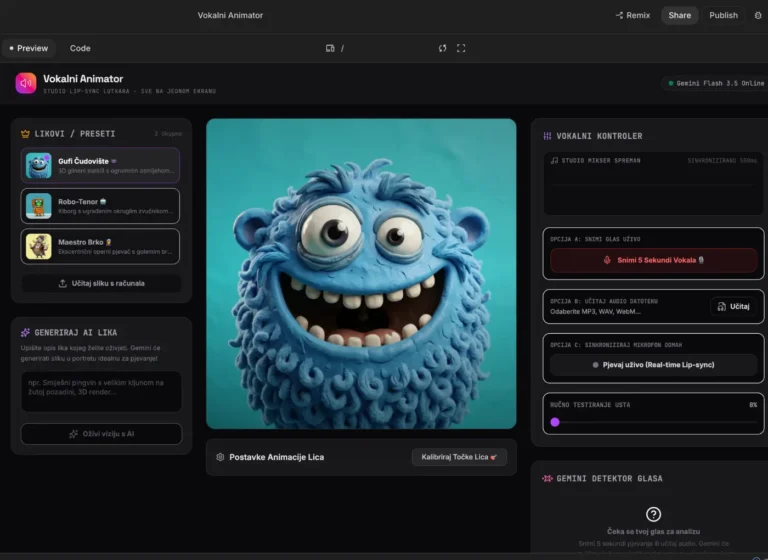Click the Gemini Flash 3.5 Online status badge
Screen dimensions: 768x560
coord(716,83)
